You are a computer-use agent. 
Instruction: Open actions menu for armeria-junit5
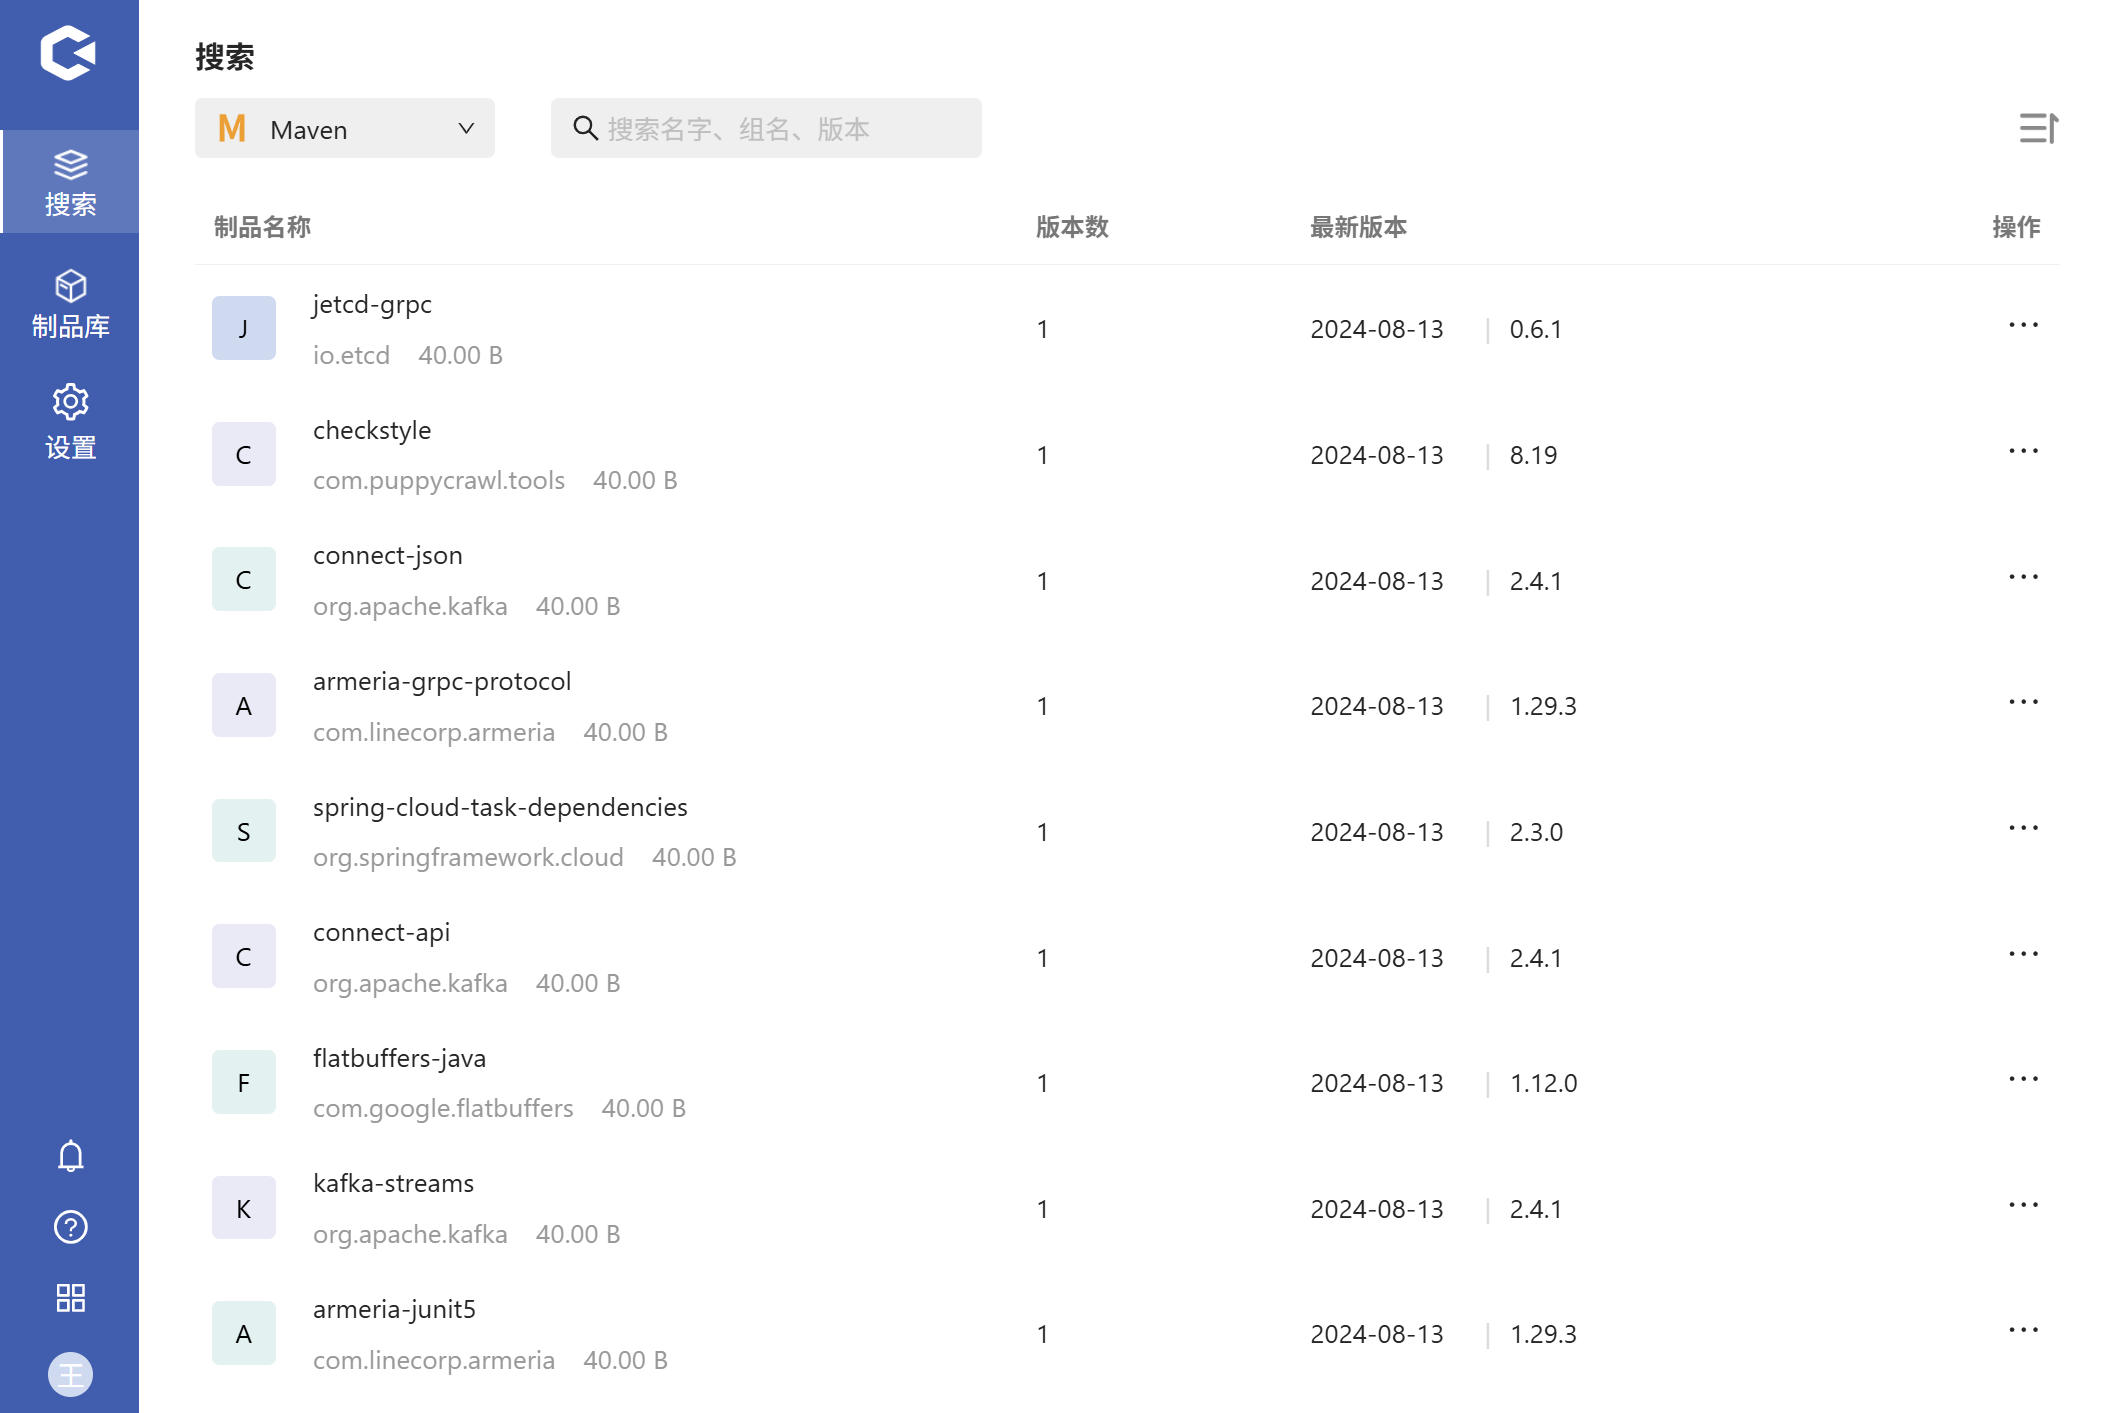pyautogui.click(x=2023, y=1330)
